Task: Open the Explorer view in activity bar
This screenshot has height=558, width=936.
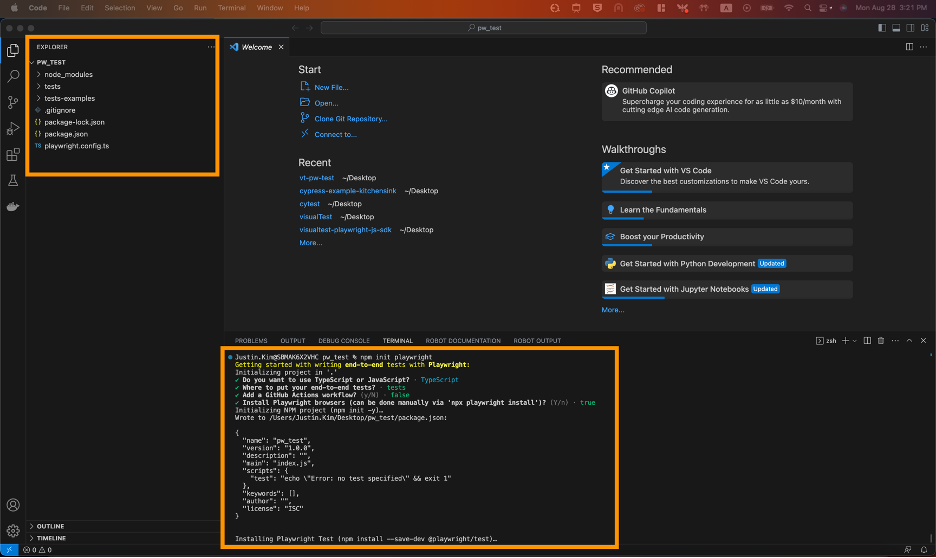Action: pos(13,51)
